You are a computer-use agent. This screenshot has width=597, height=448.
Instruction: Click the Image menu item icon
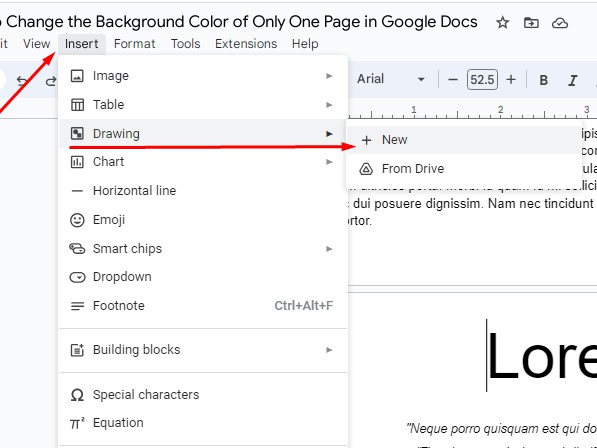(77, 76)
